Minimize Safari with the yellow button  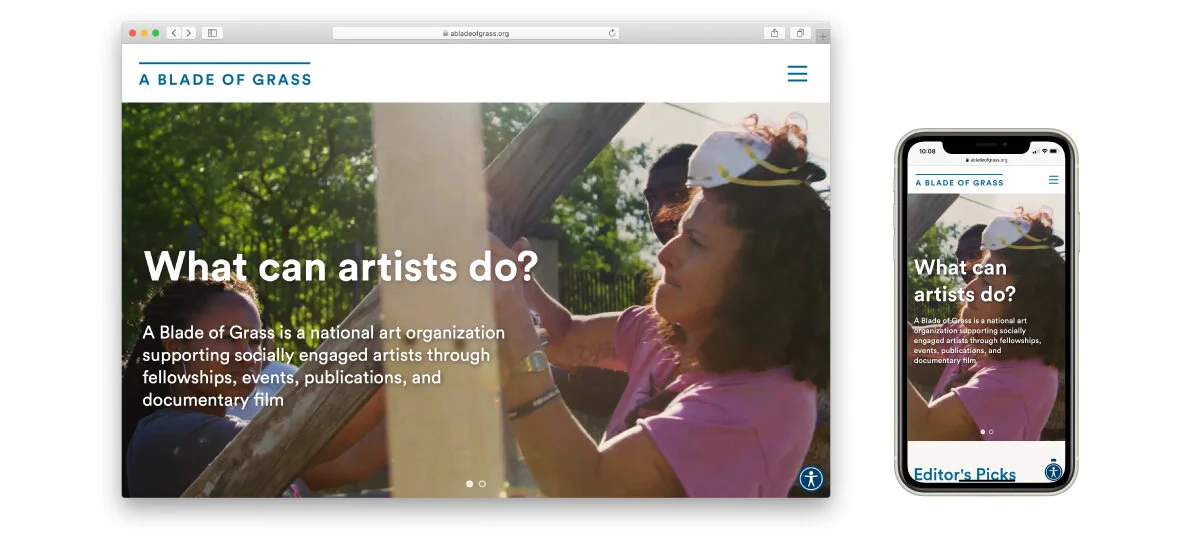tap(144, 33)
